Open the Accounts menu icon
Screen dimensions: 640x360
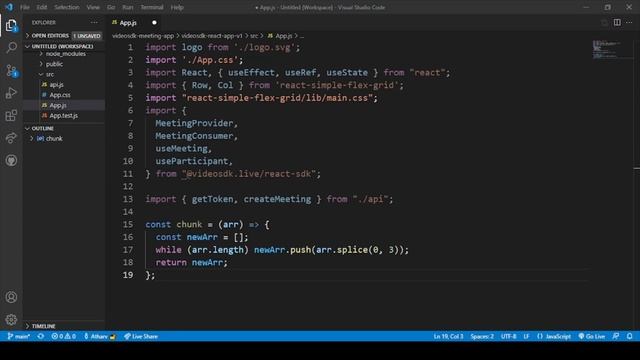(11, 297)
